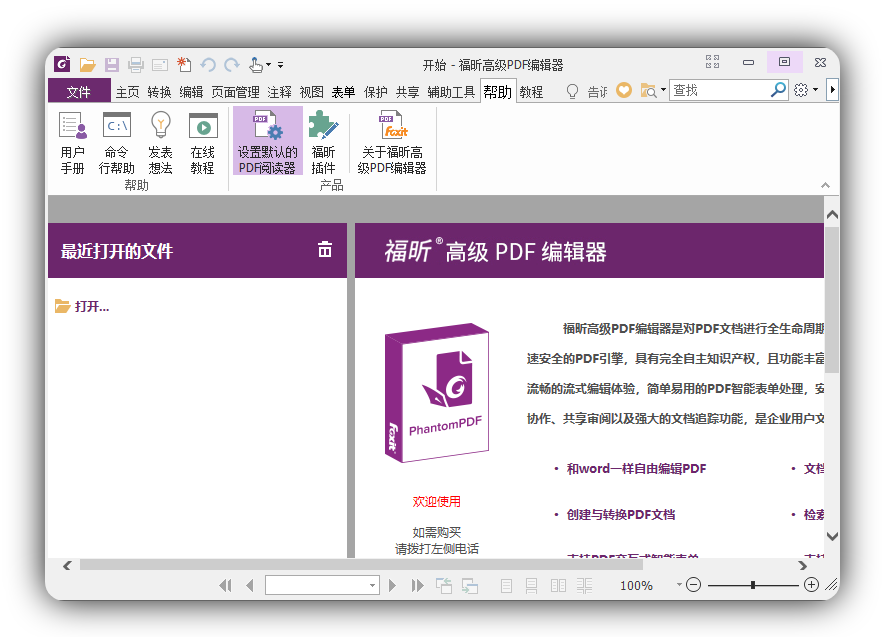Select the Hand tool in quick access toolbar
The height and width of the screenshot is (637, 890).
pos(254,64)
